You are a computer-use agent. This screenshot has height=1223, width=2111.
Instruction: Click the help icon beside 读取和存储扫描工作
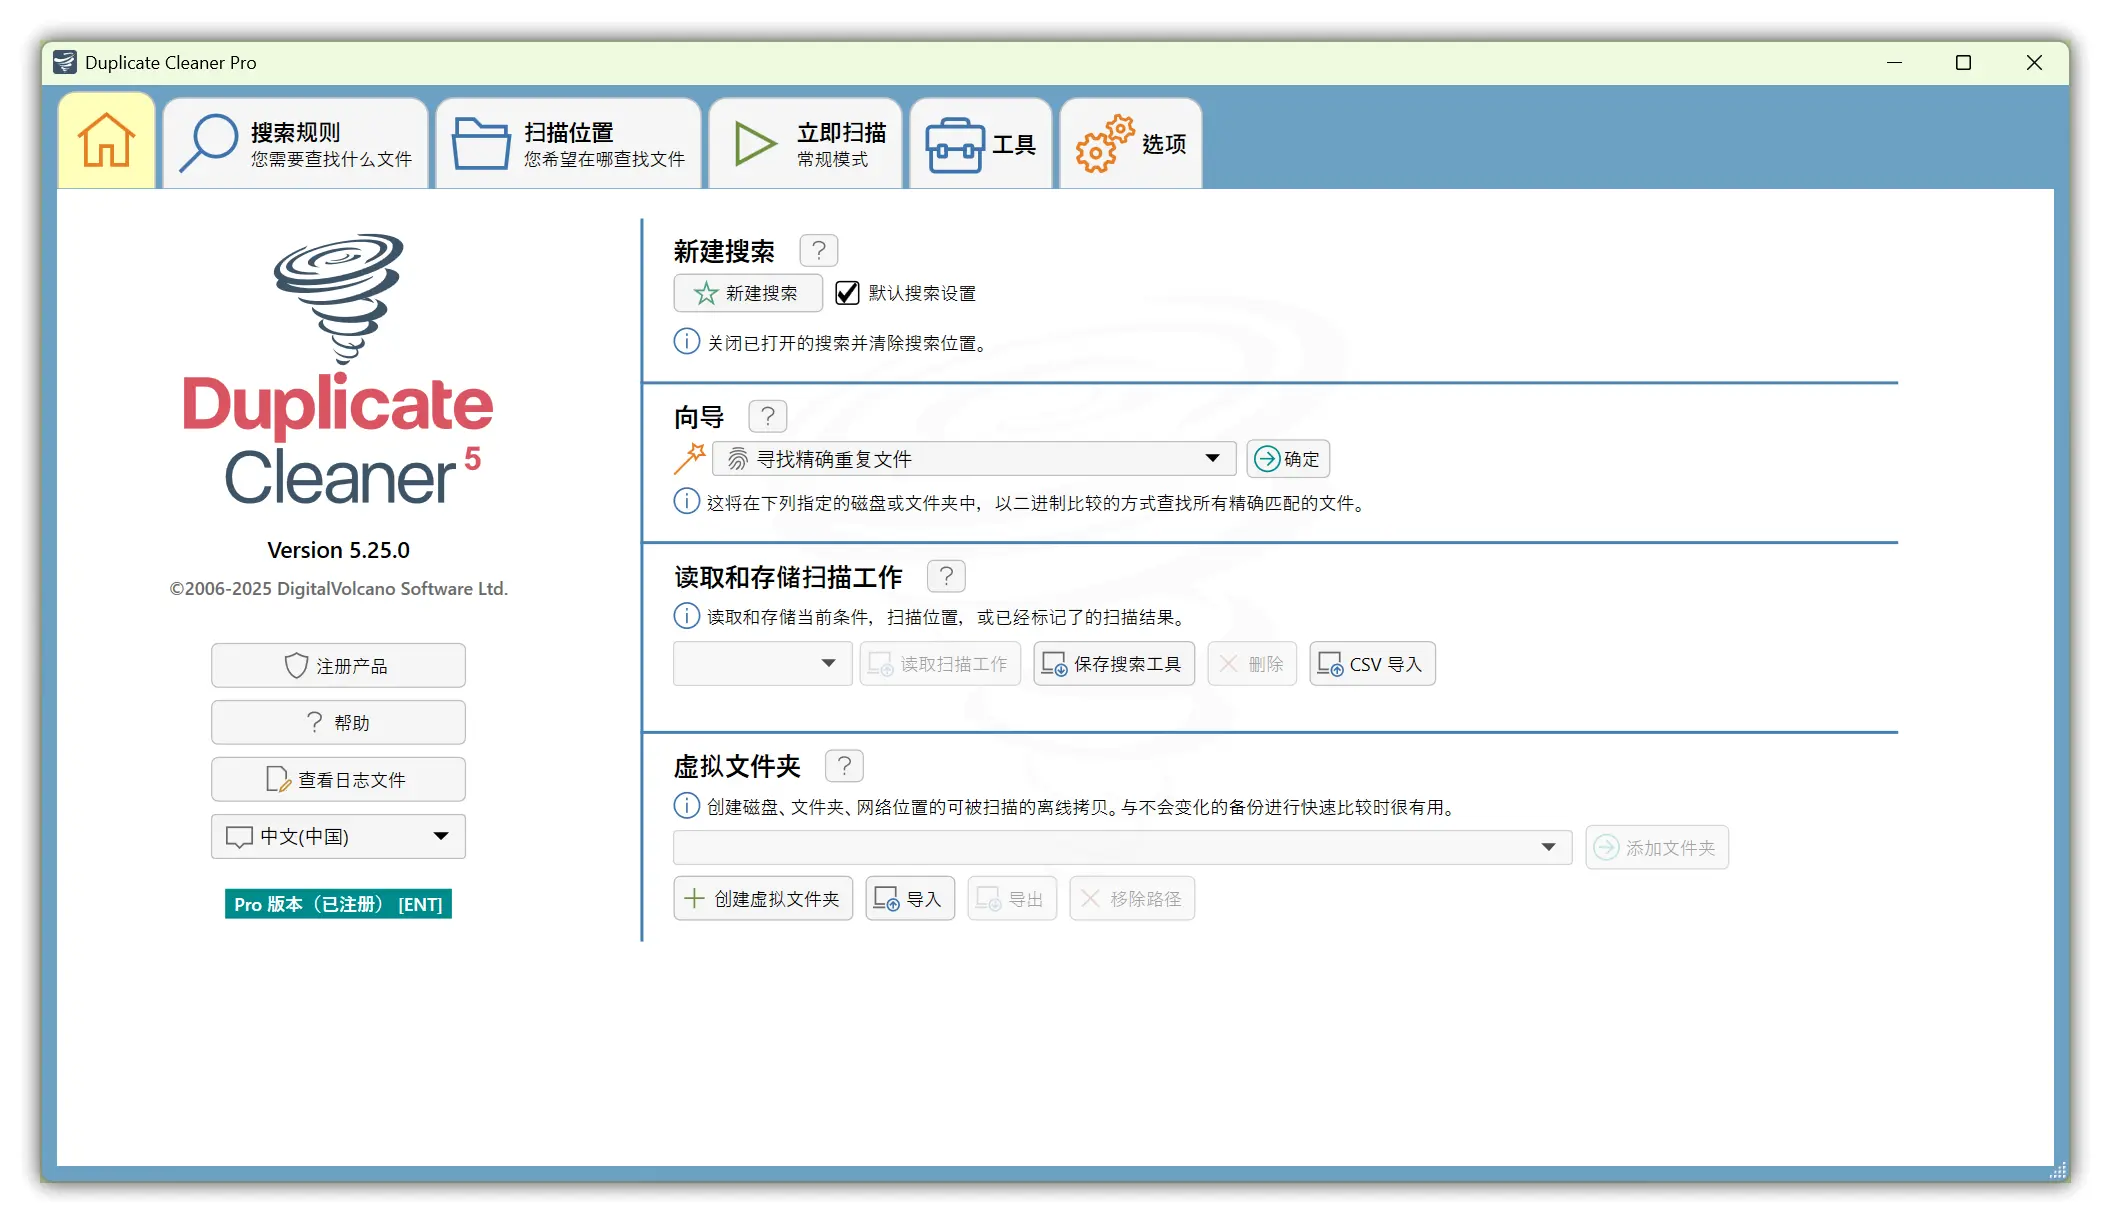pyautogui.click(x=946, y=576)
